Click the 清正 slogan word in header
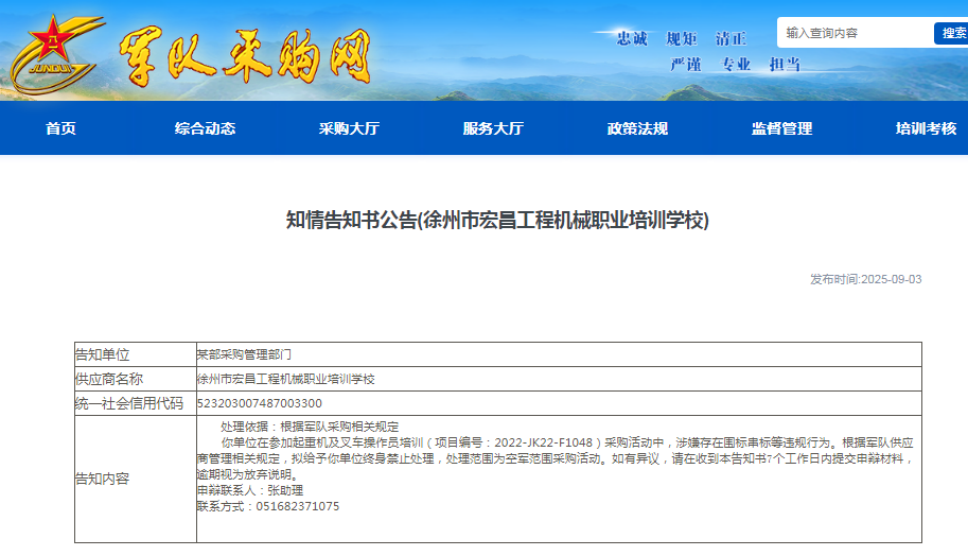The image size is (969, 556). coord(730,39)
